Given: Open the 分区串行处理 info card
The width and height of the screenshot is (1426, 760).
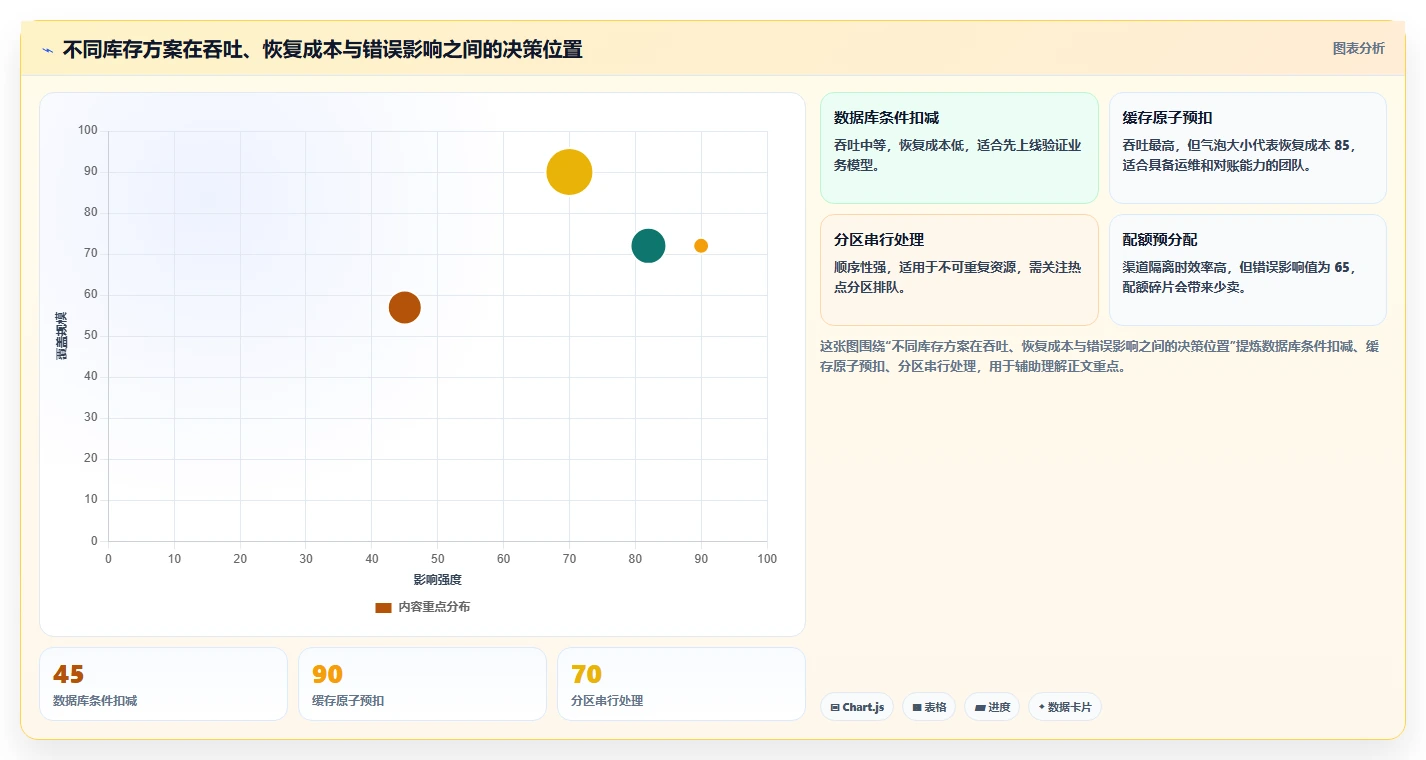Looking at the screenshot, I should click(959, 270).
